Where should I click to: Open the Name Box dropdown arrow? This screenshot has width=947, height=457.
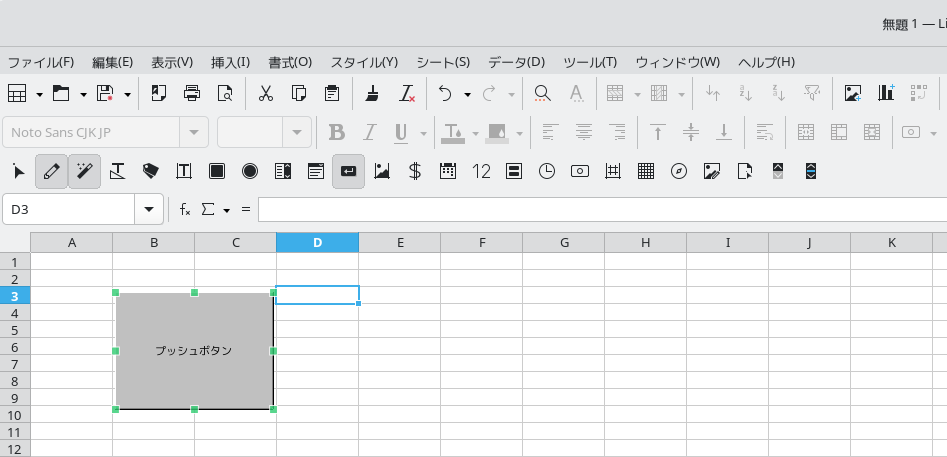click(149, 209)
